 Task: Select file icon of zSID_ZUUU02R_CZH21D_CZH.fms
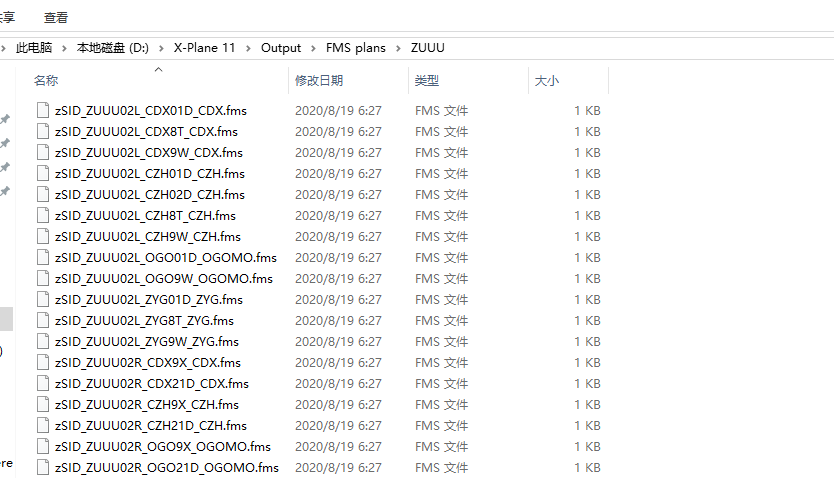tap(43, 425)
